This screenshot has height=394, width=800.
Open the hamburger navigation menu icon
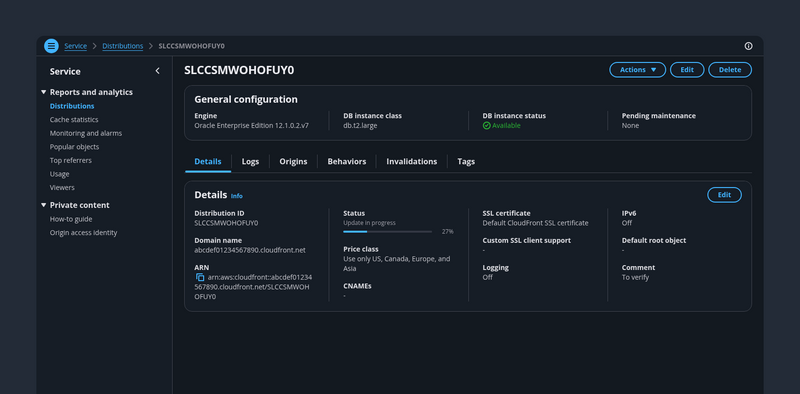click(x=52, y=46)
